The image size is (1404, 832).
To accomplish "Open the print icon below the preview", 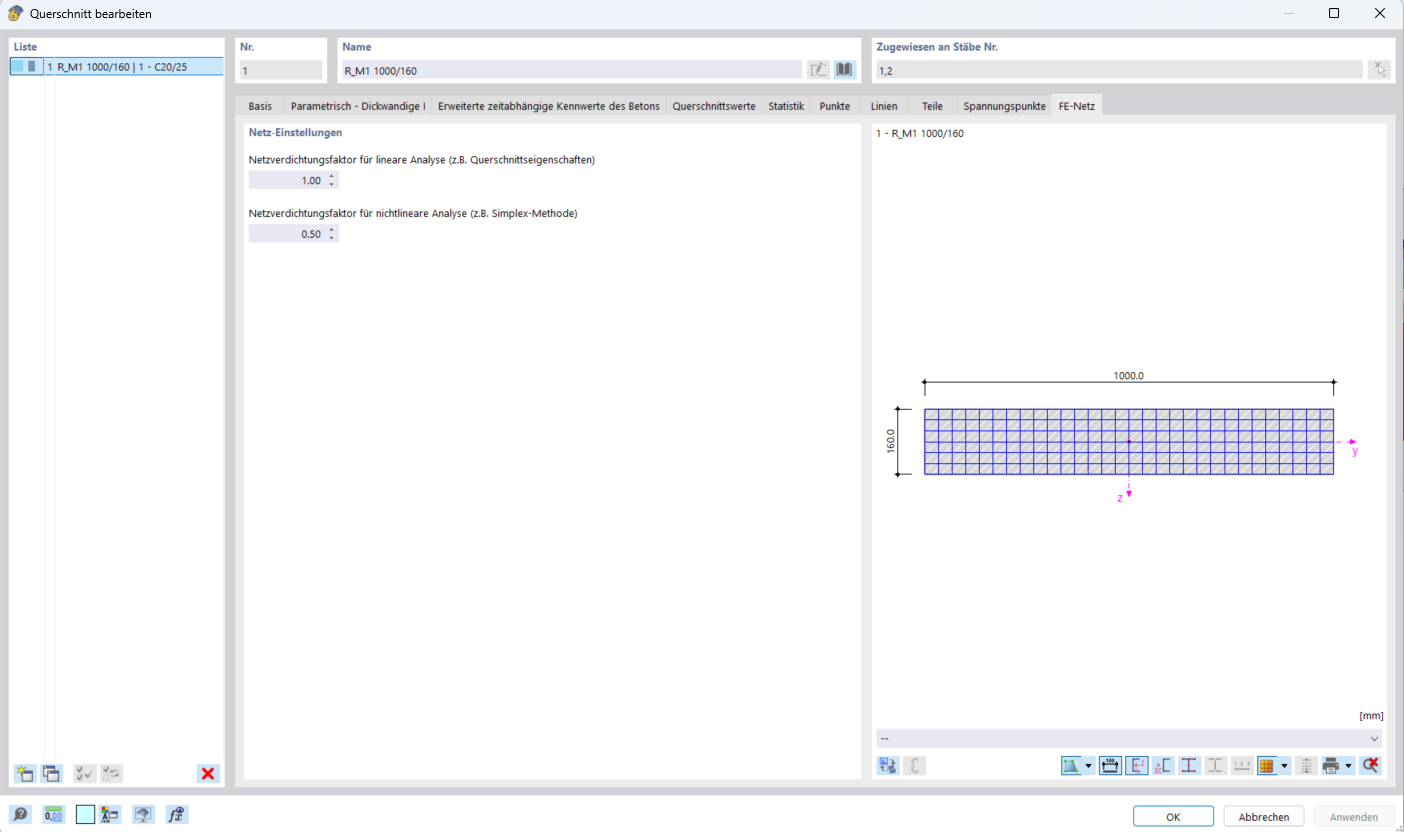I will click(1329, 765).
